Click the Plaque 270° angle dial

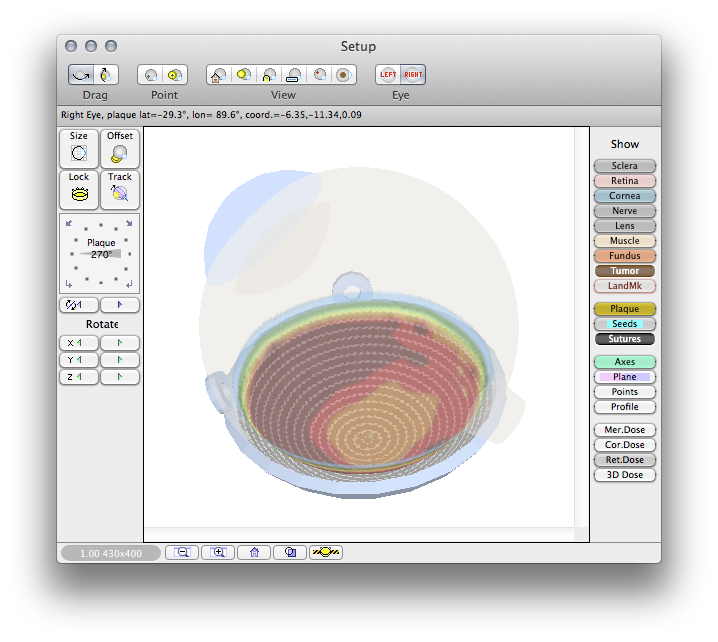pyautogui.click(x=100, y=250)
